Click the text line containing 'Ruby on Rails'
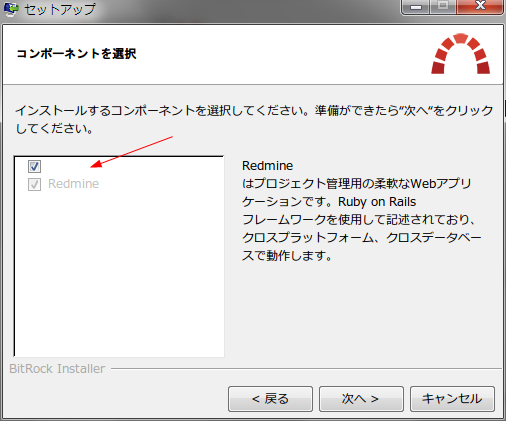Image resolution: width=506 pixels, height=421 pixels. [329, 202]
